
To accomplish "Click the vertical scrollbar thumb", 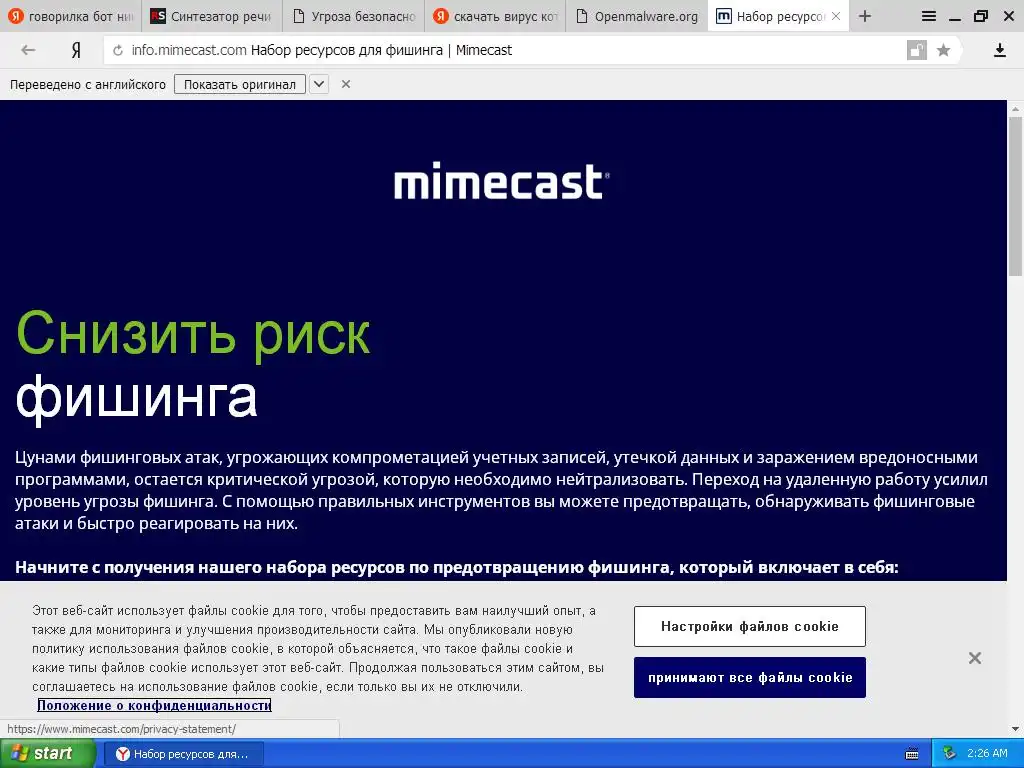I will pos(1015,196).
